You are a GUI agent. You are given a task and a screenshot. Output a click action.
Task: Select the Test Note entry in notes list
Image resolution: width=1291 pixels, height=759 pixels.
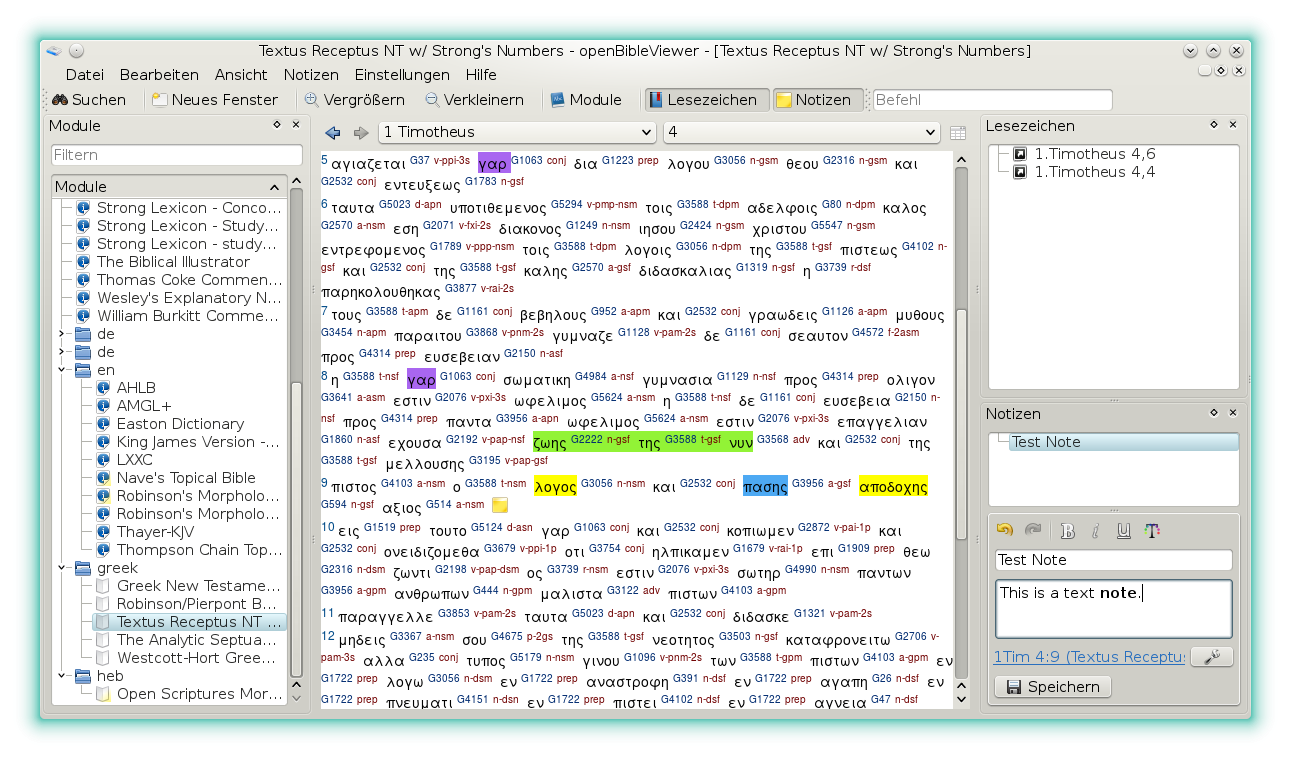(x=1123, y=442)
